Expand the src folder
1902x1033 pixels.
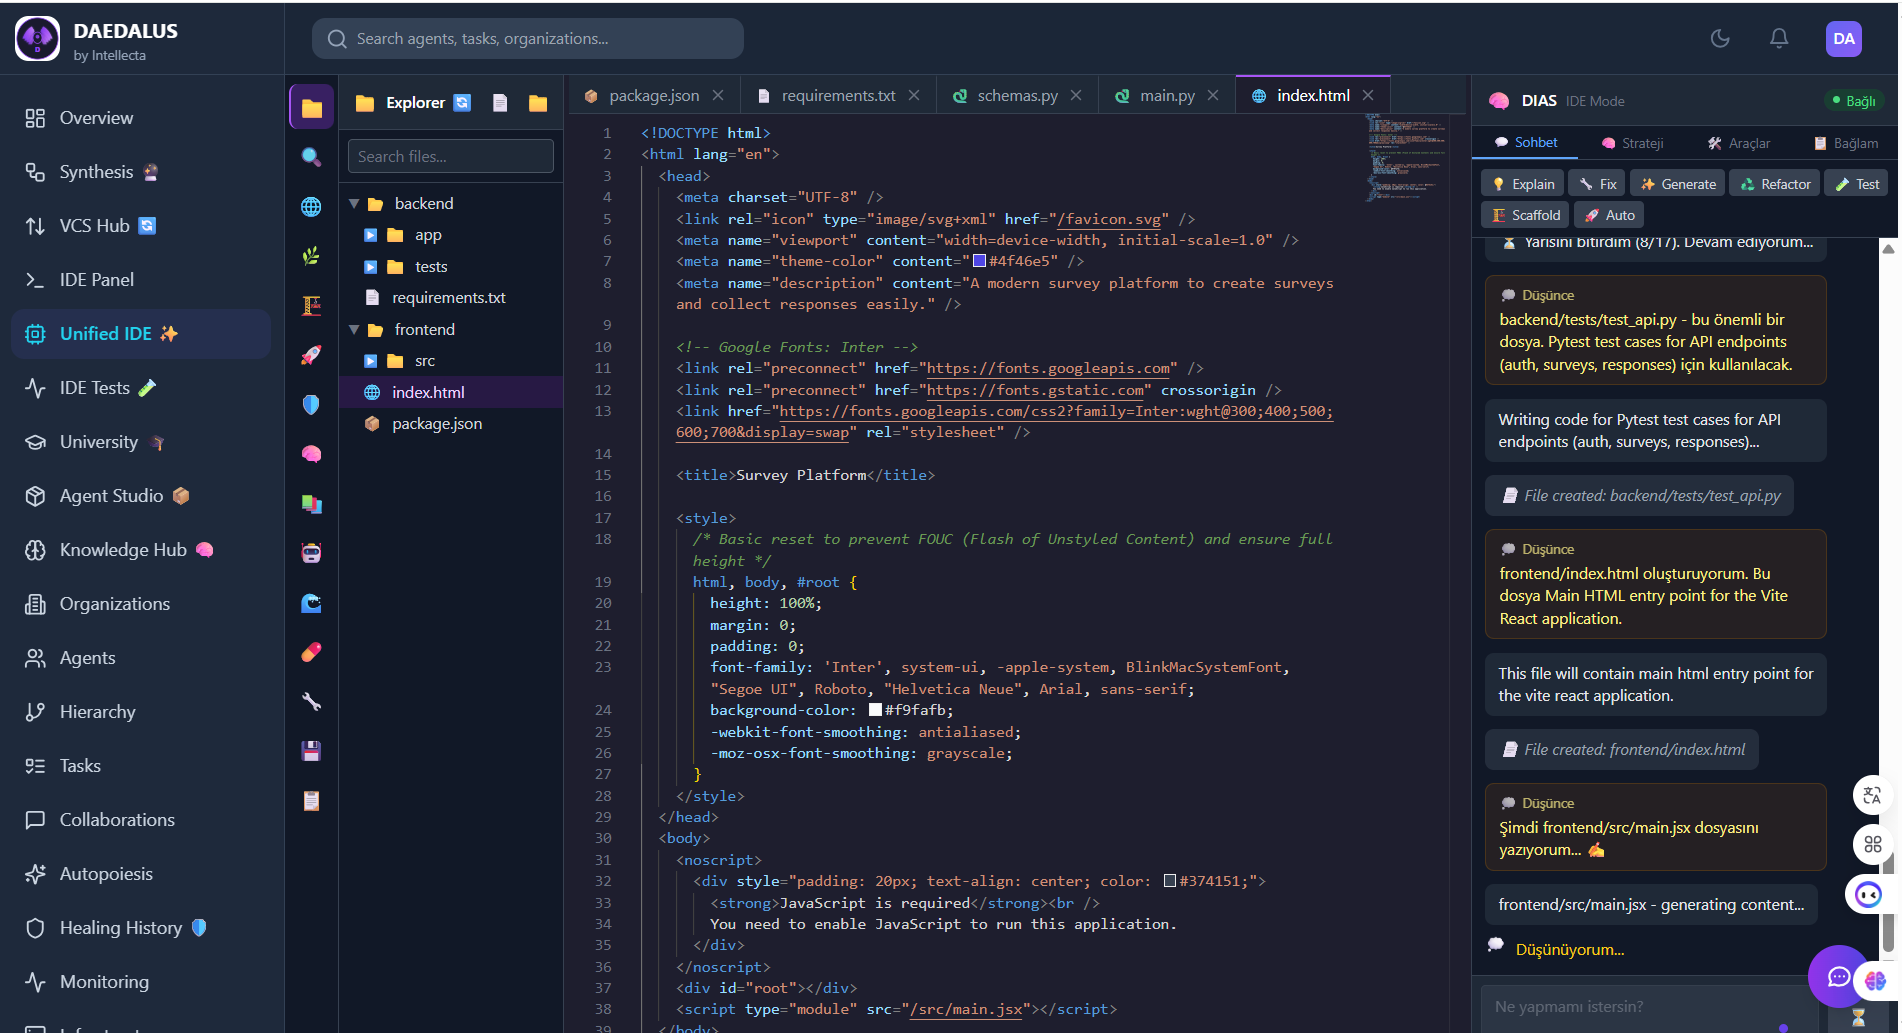click(x=370, y=361)
